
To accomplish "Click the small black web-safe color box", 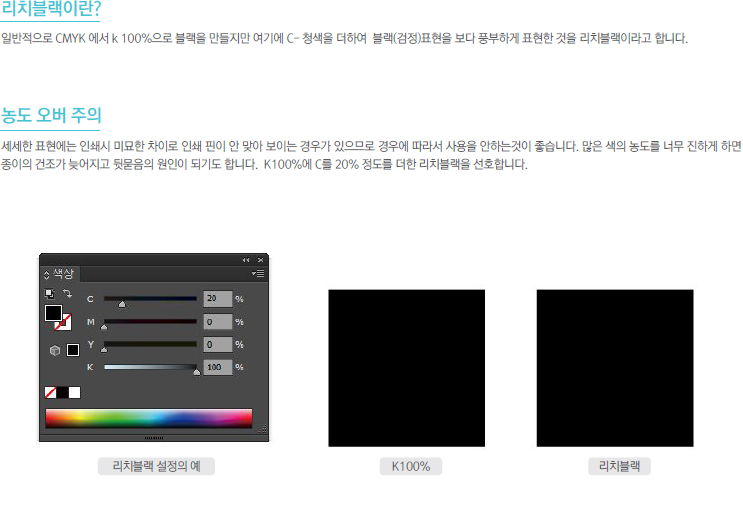I will (73, 350).
